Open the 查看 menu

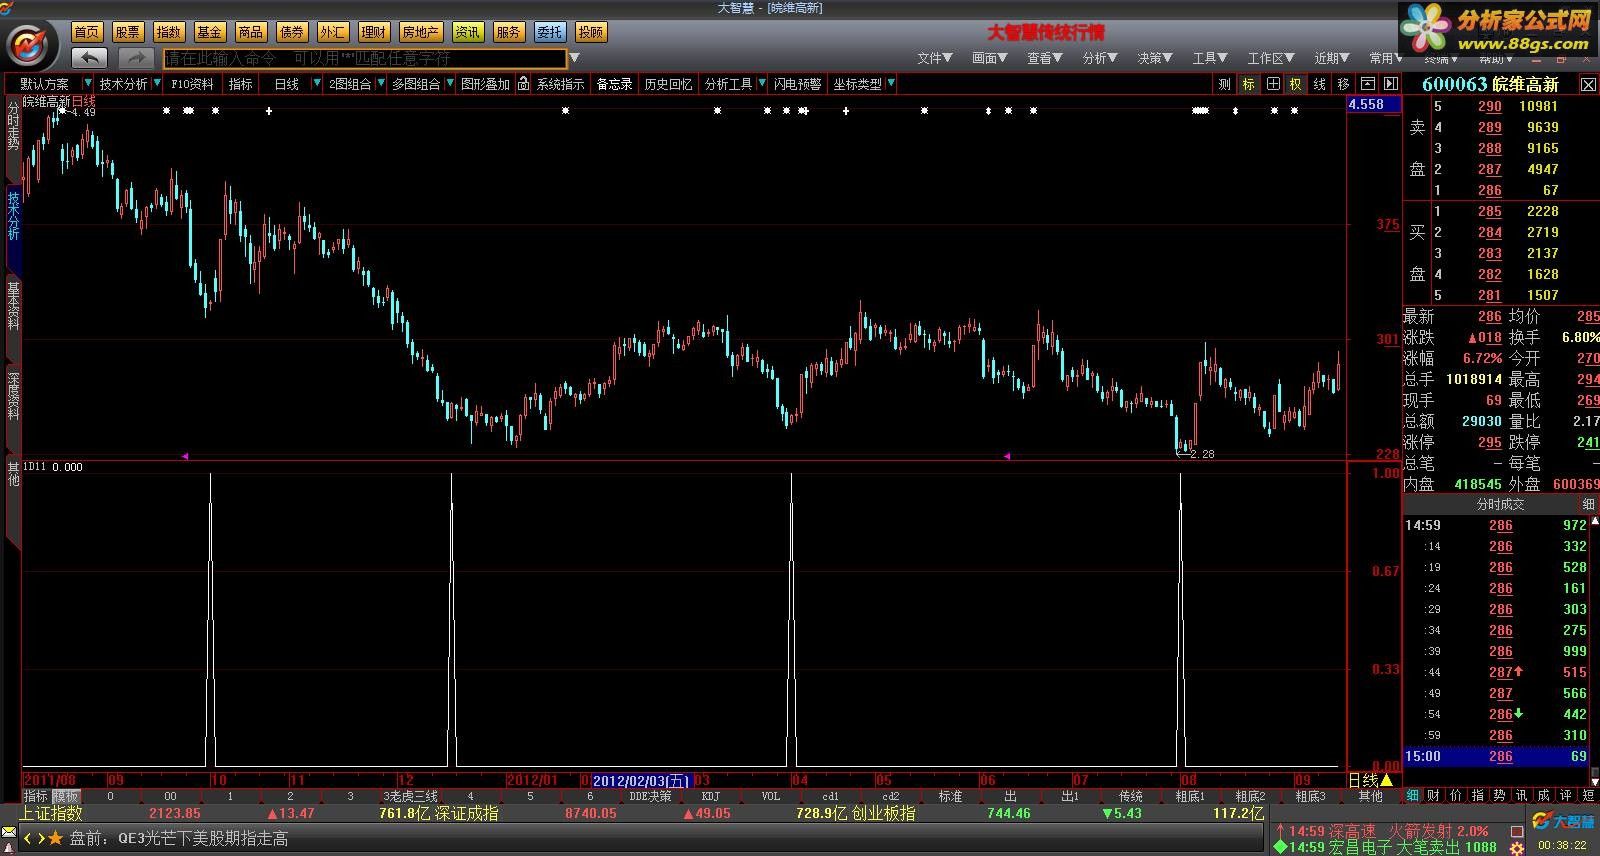click(1045, 58)
